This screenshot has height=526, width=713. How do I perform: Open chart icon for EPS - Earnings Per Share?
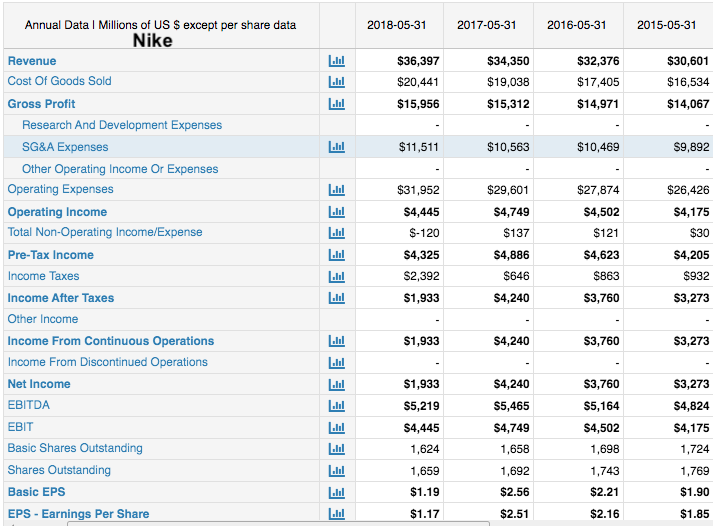336,514
